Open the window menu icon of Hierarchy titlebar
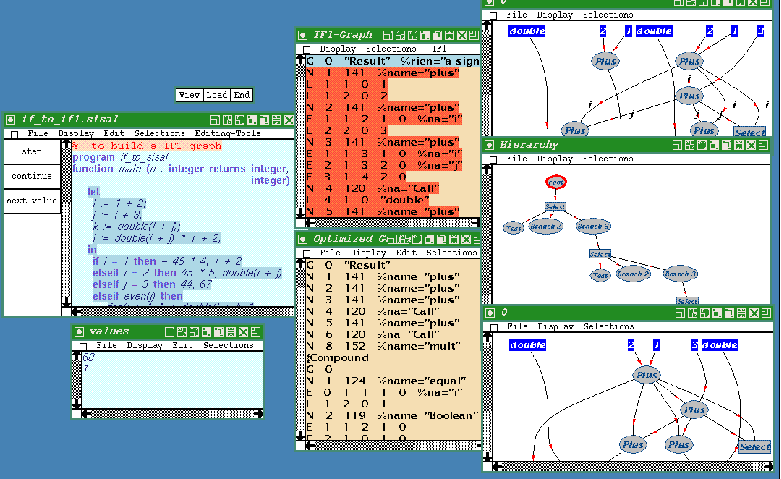The width and height of the screenshot is (781, 479). tap(489, 145)
